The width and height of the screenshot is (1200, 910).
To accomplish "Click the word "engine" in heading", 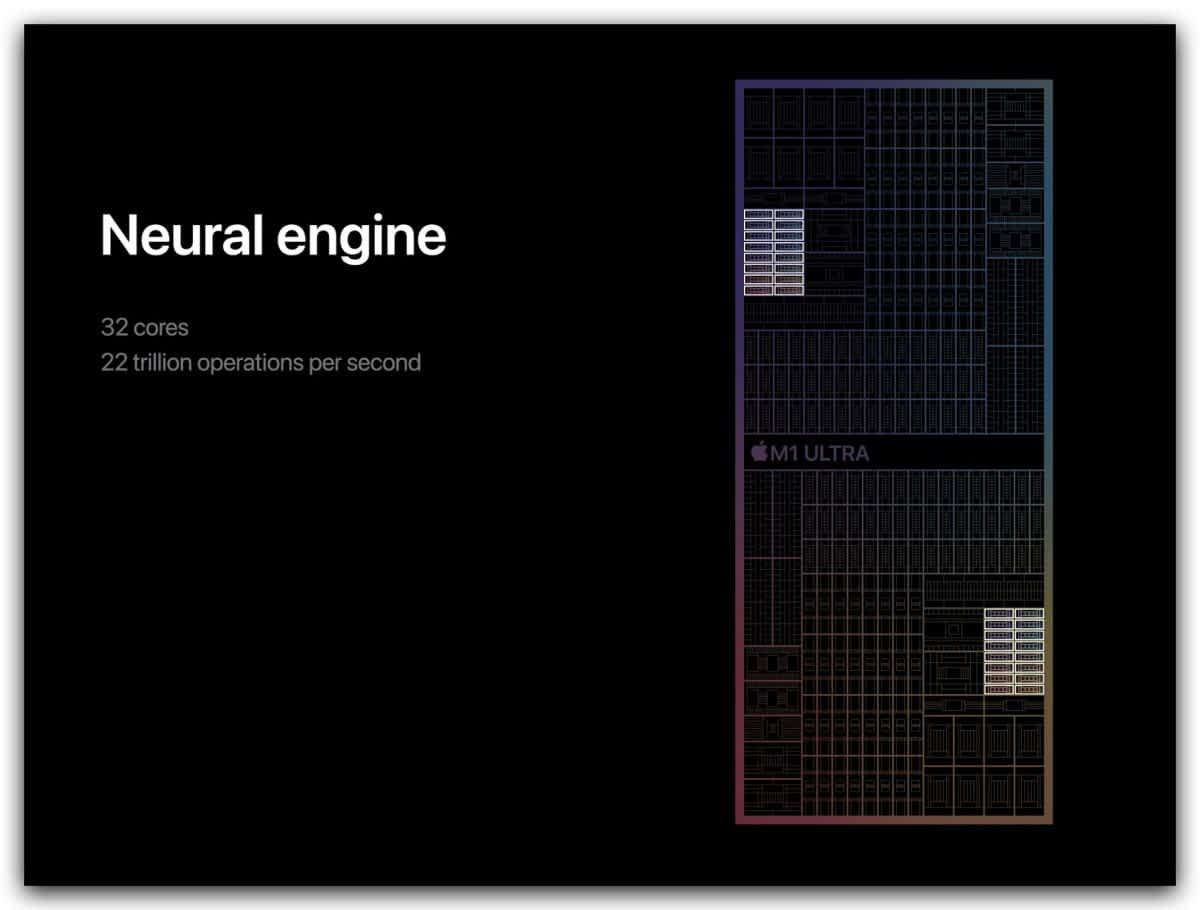I will (361, 240).
